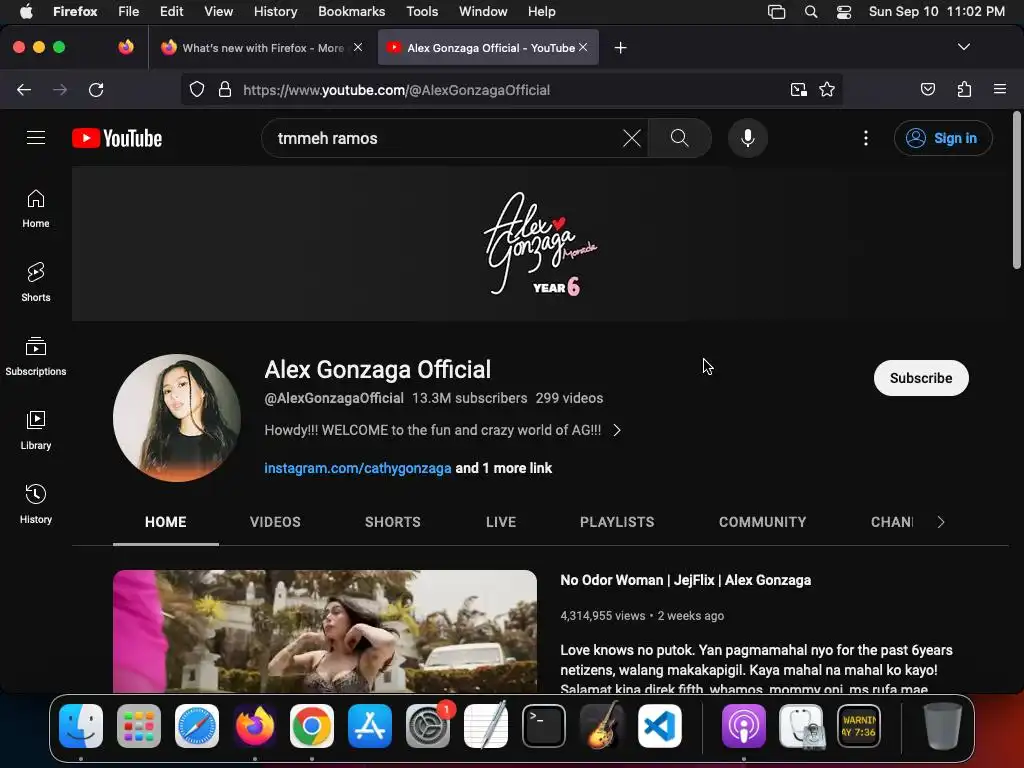Open picture-in-picture icon in address bar
The height and width of the screenshot is (768, 1024).
pos(798,89)
